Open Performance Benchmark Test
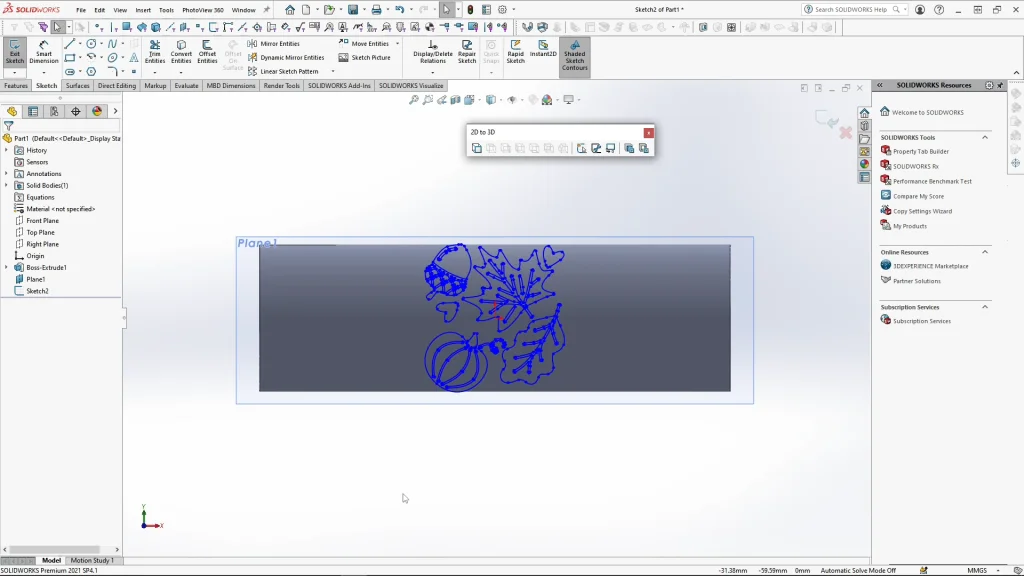The image size is (1024, 576). click(x=932, y=182)
